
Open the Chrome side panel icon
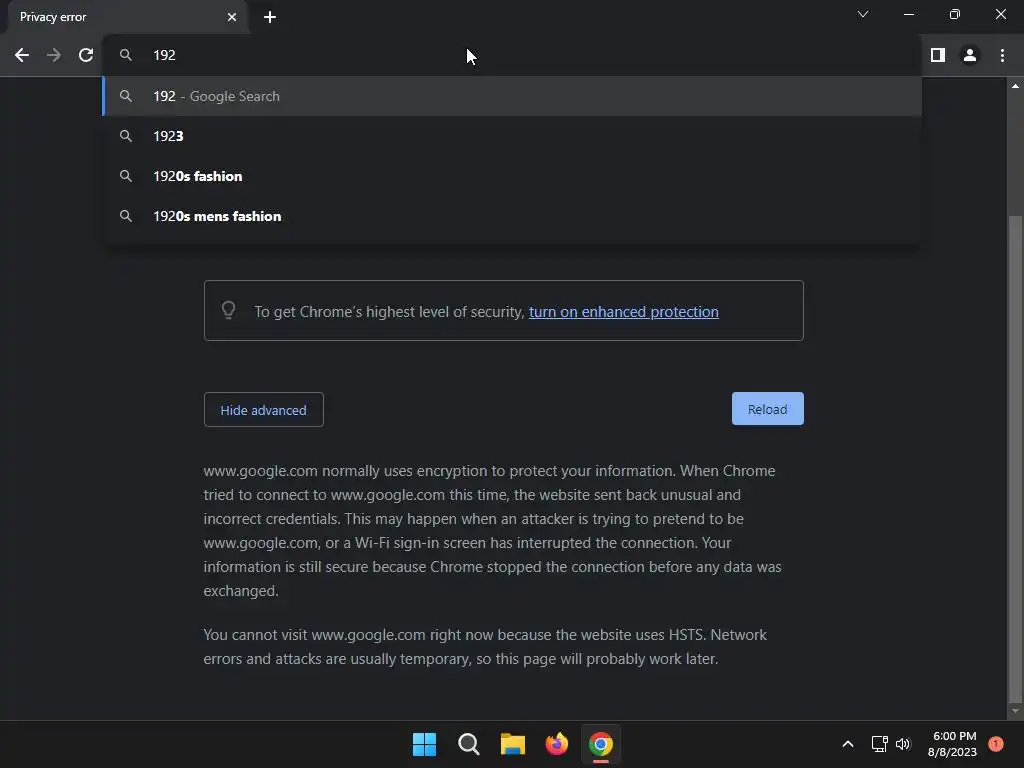tap(938, 55)
